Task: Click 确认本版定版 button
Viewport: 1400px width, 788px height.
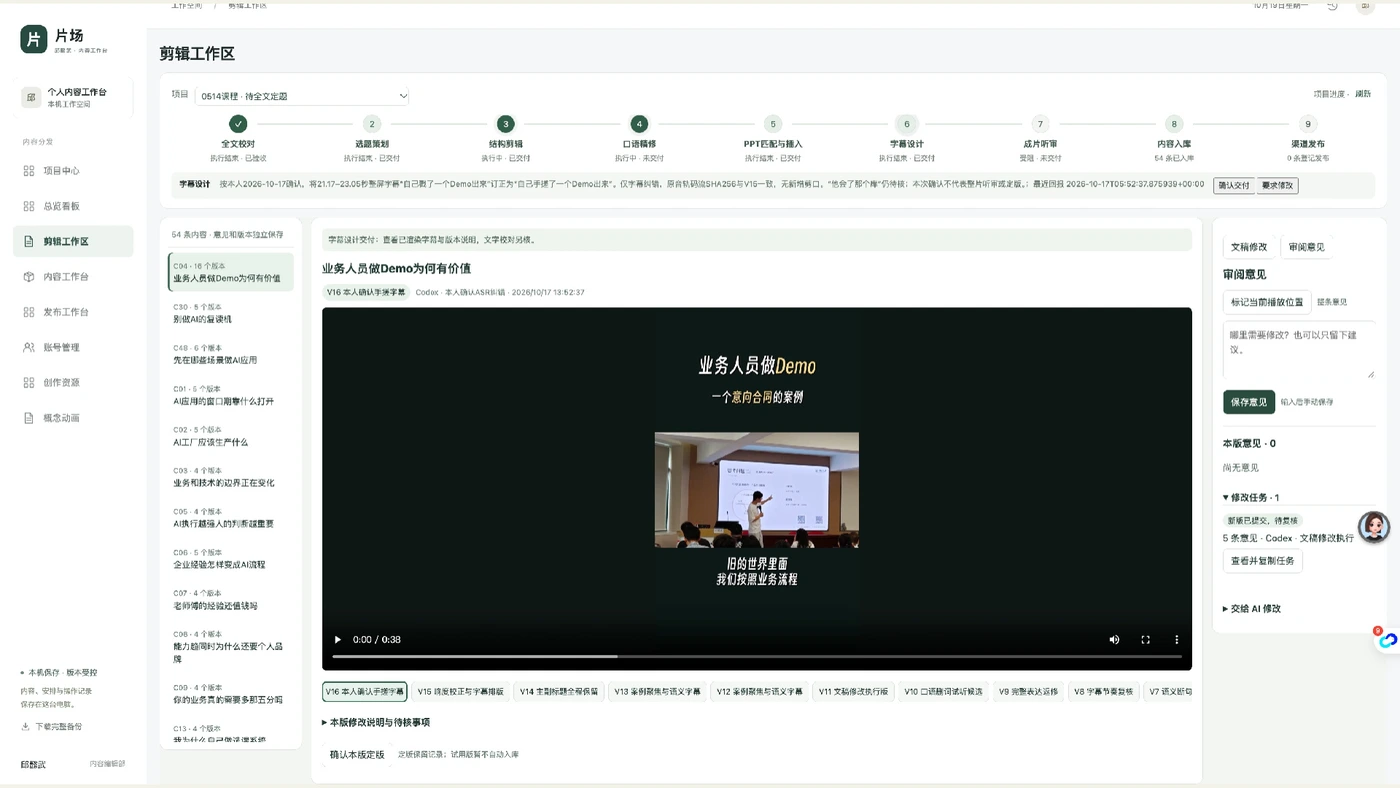Action: [x=357, y=755]
